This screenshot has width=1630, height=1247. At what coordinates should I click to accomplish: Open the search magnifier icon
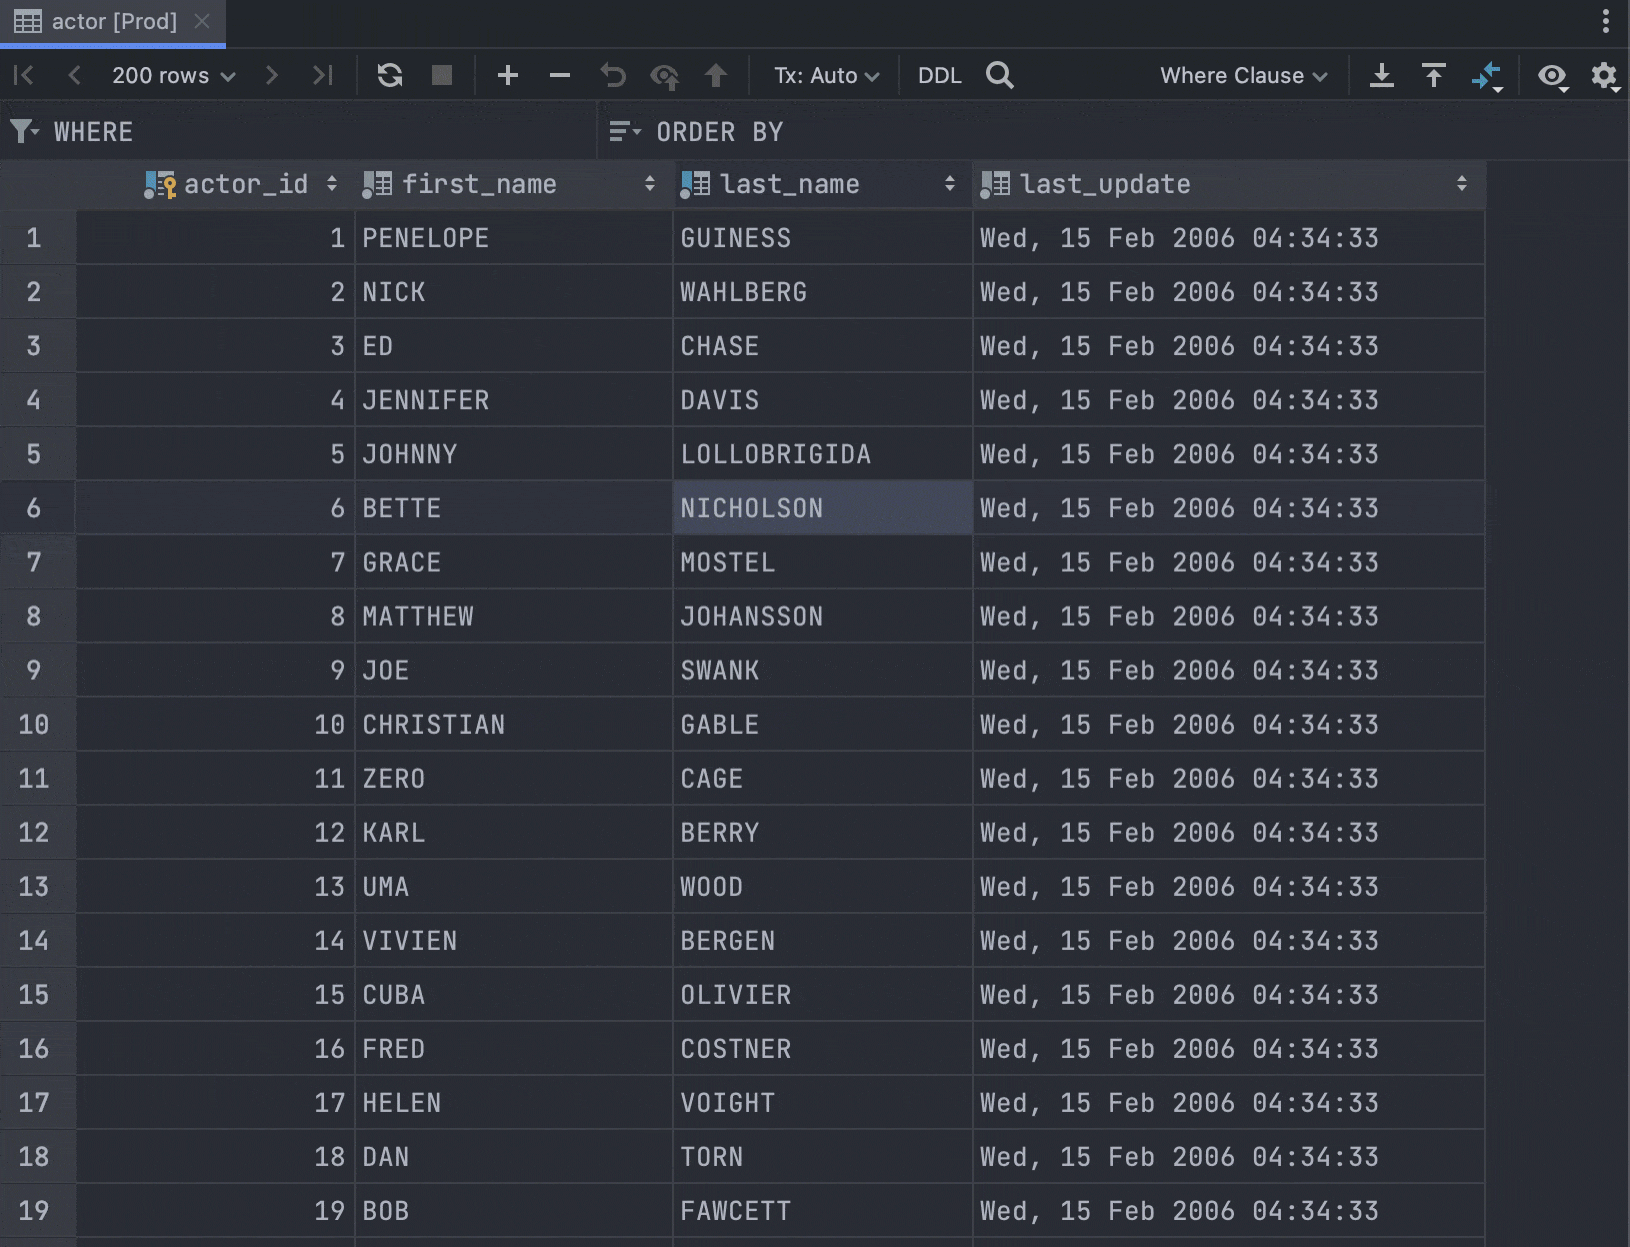click(x=999, y=76)
